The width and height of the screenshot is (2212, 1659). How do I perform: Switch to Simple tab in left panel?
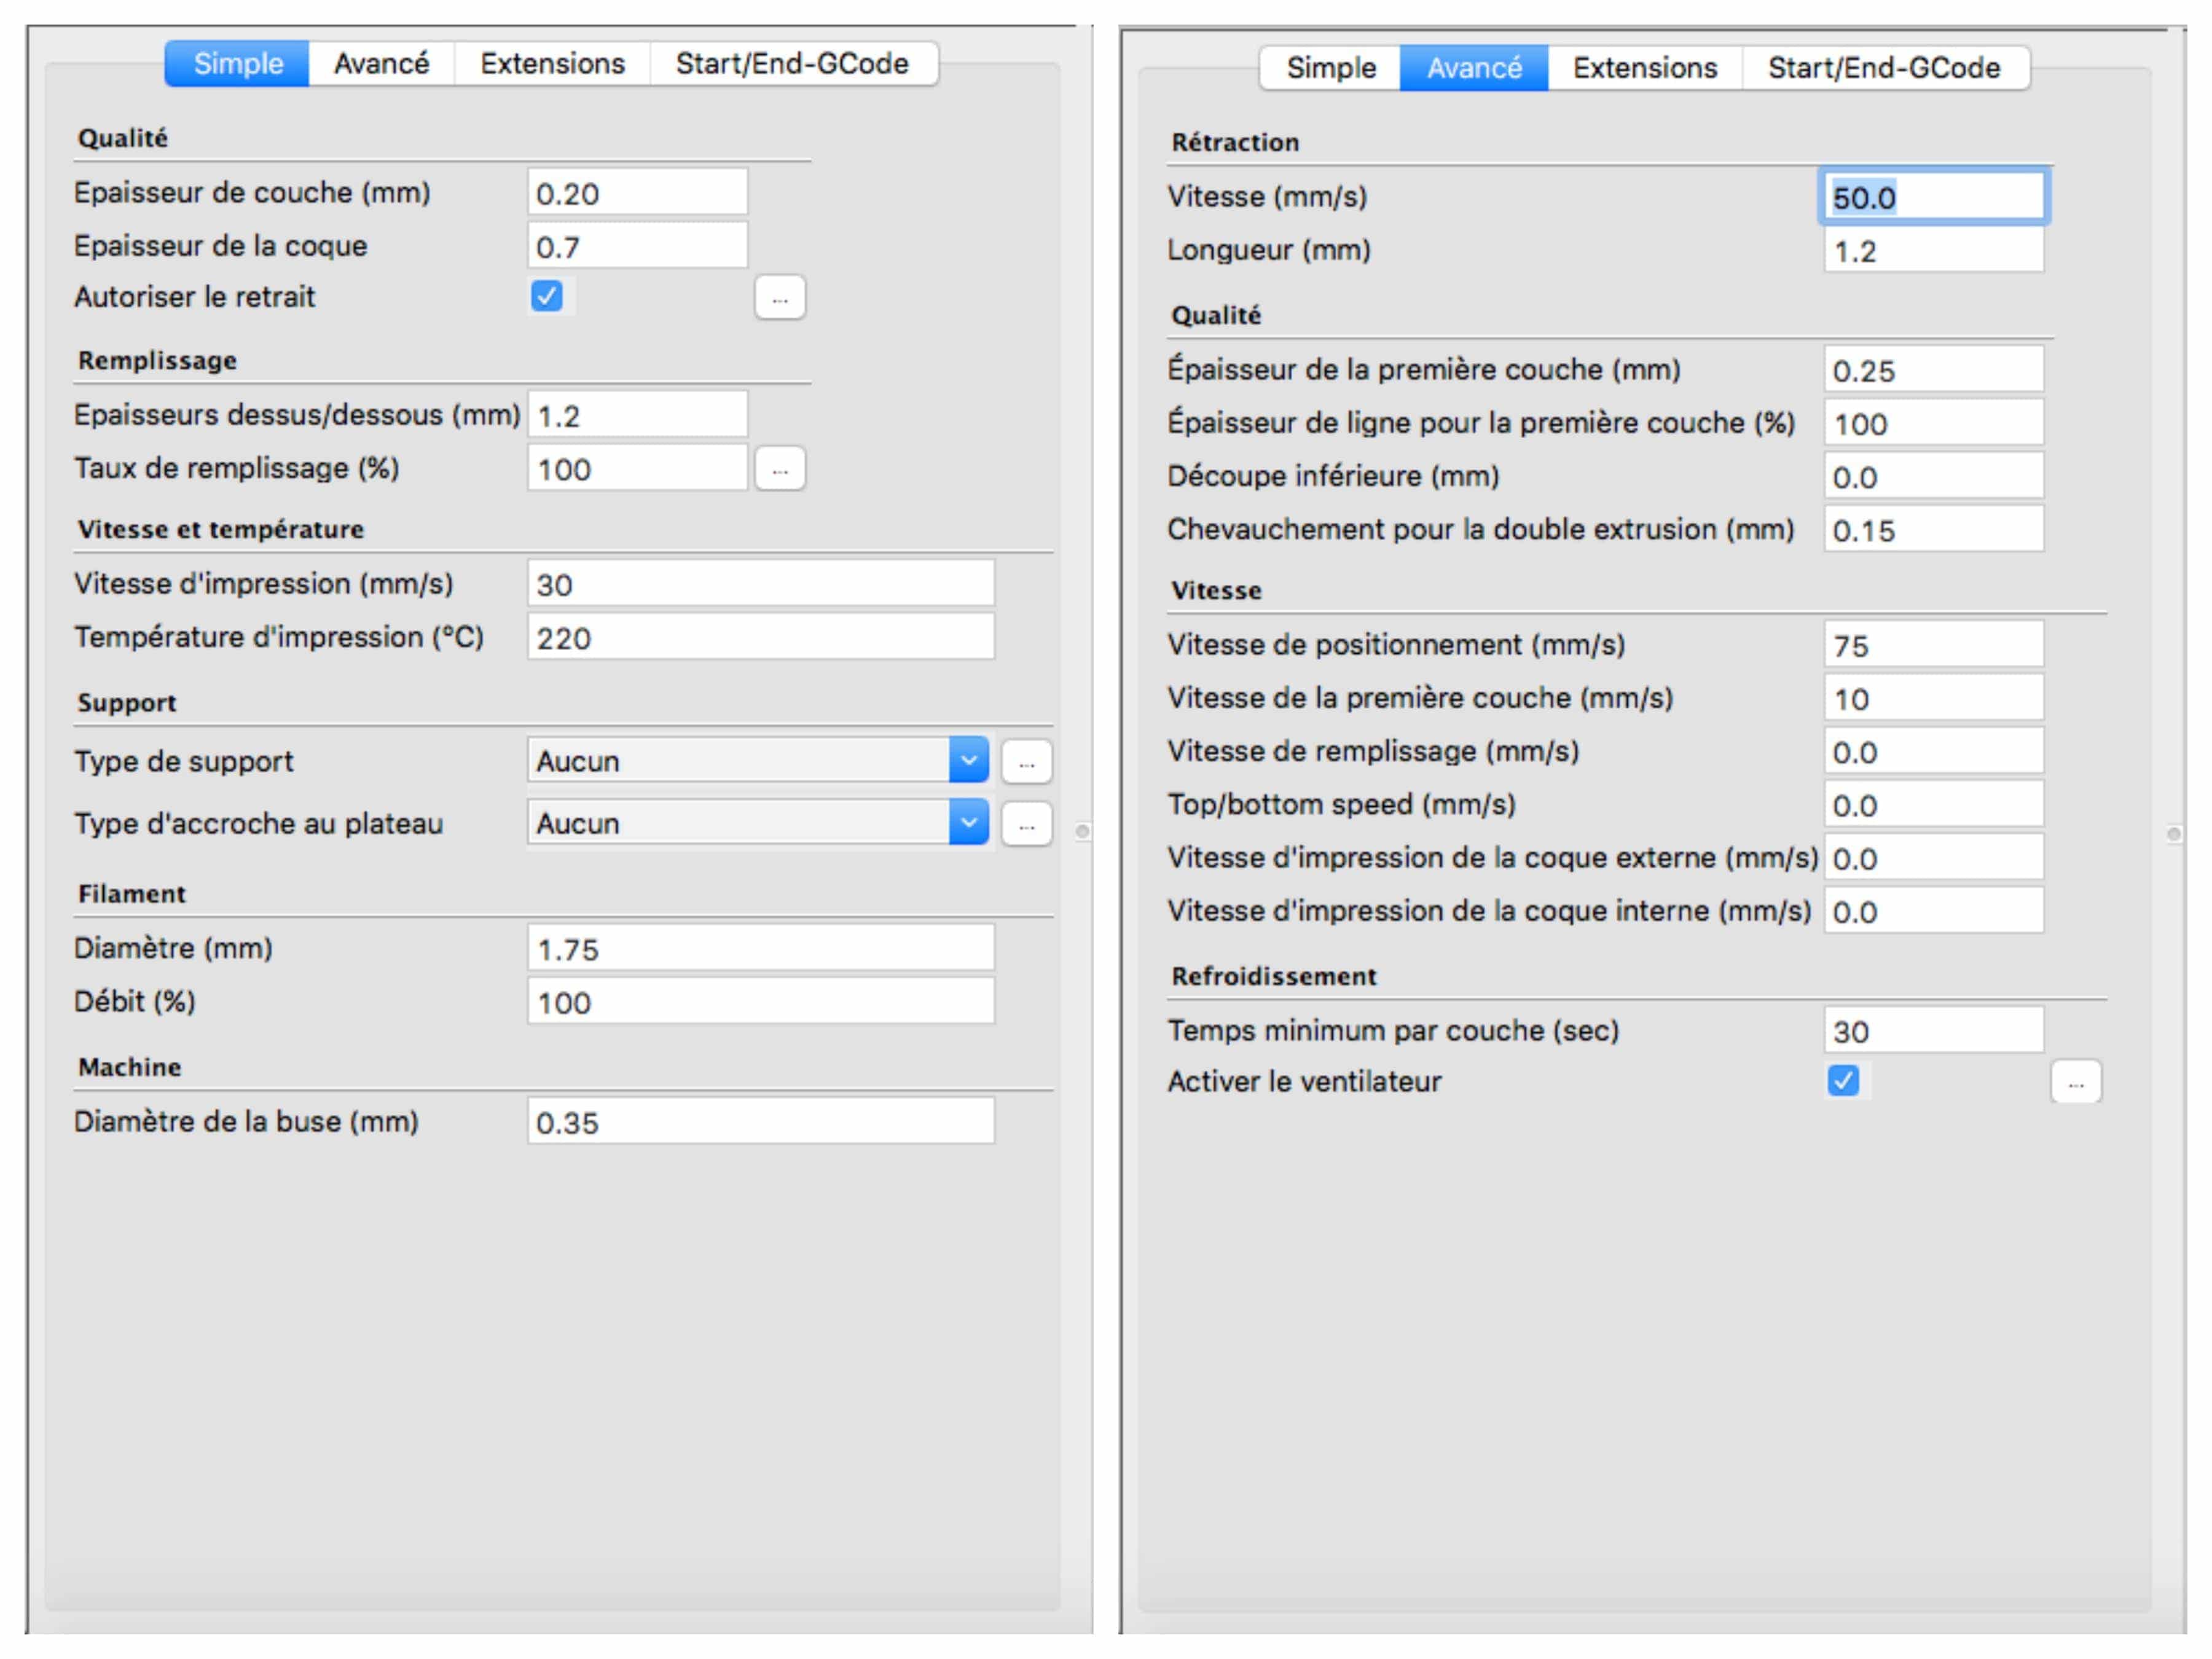[x=237, y=64]
